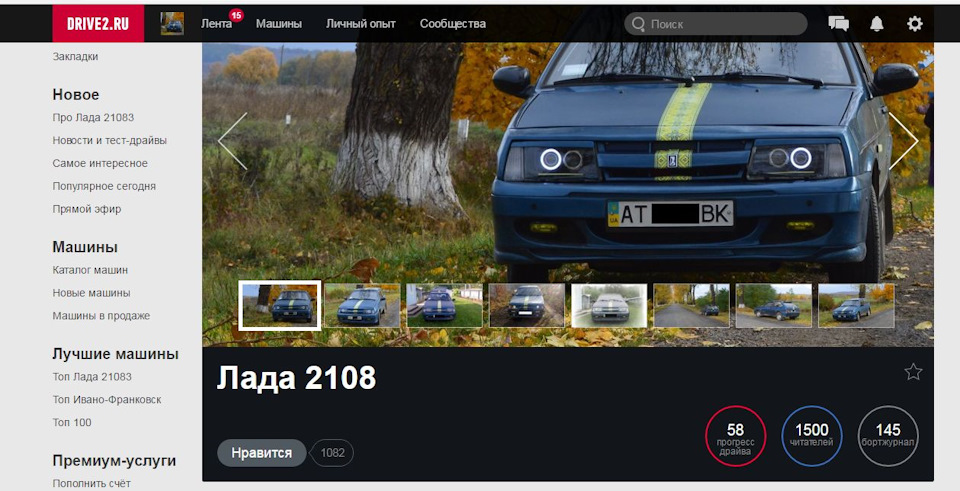Select the fourth thumbnail with autumn leaves
This screenshot has width=960, height=491.
527,305
